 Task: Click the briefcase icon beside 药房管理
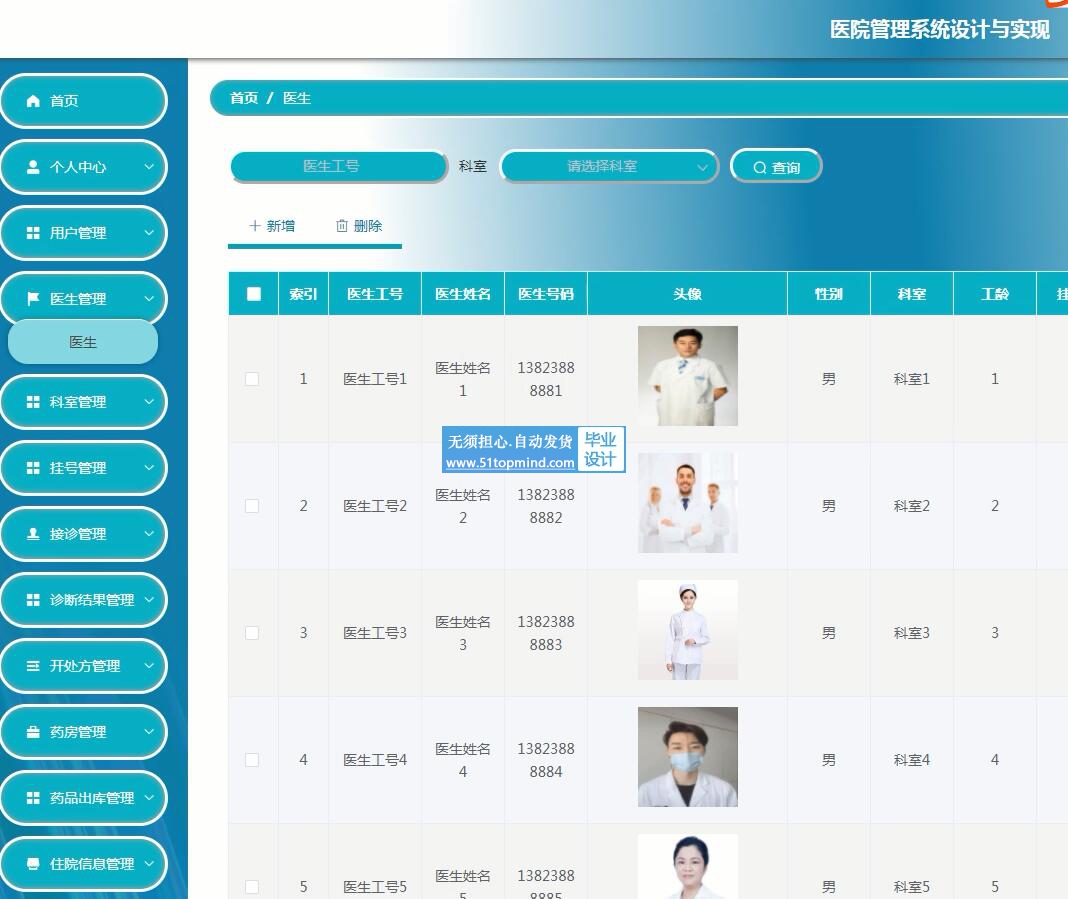(x=33, y=732)
